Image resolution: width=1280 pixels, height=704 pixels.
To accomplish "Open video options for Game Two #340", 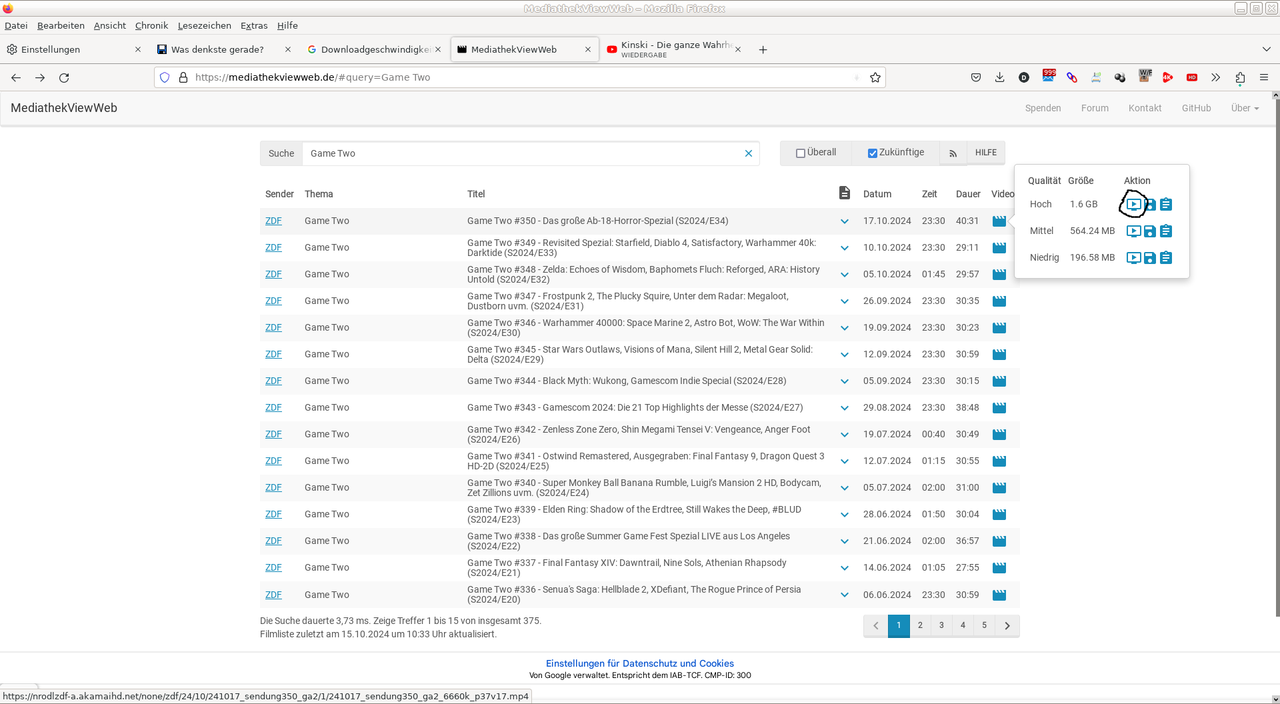I will click(x=999, y=488).
